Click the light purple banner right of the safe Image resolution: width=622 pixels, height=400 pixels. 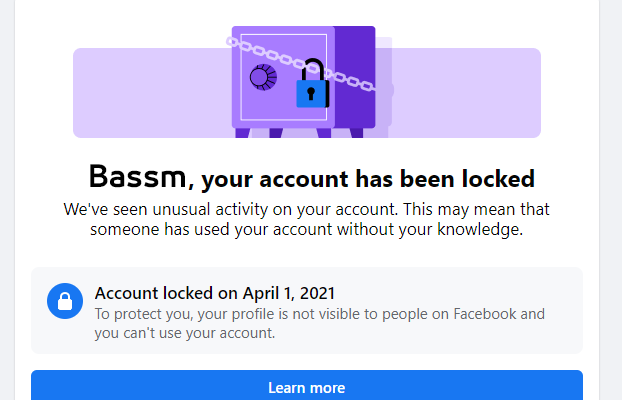(466, 93)
